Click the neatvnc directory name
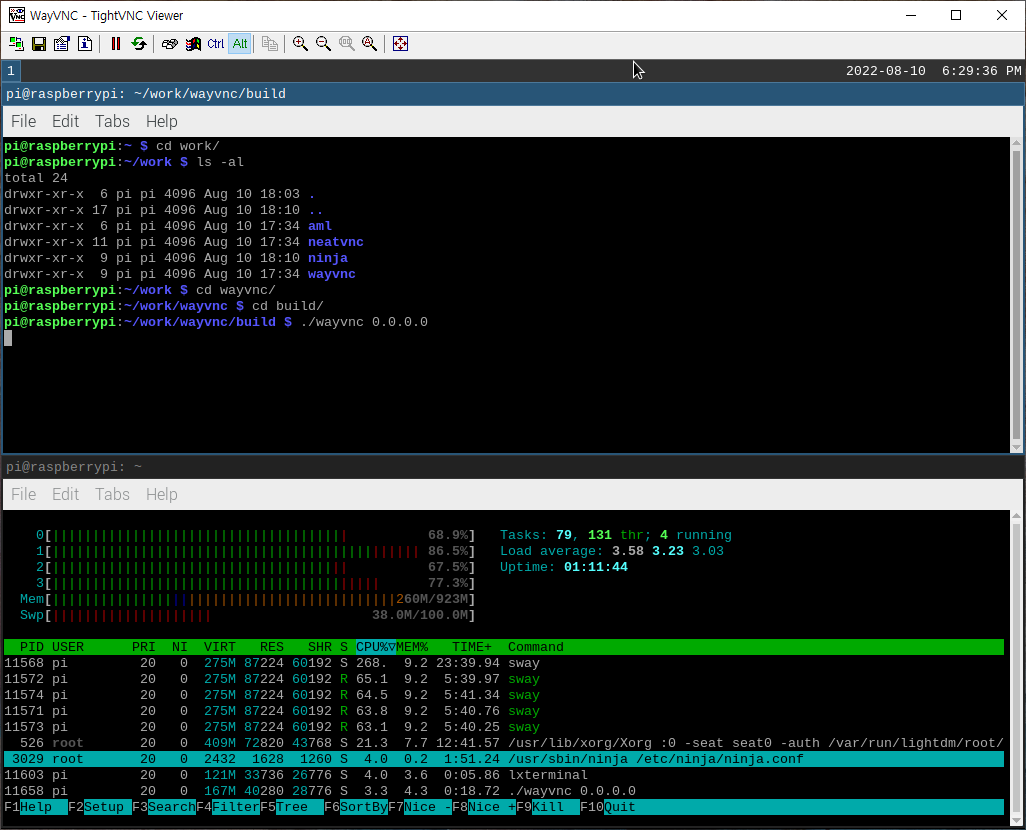 click(336, 242)
